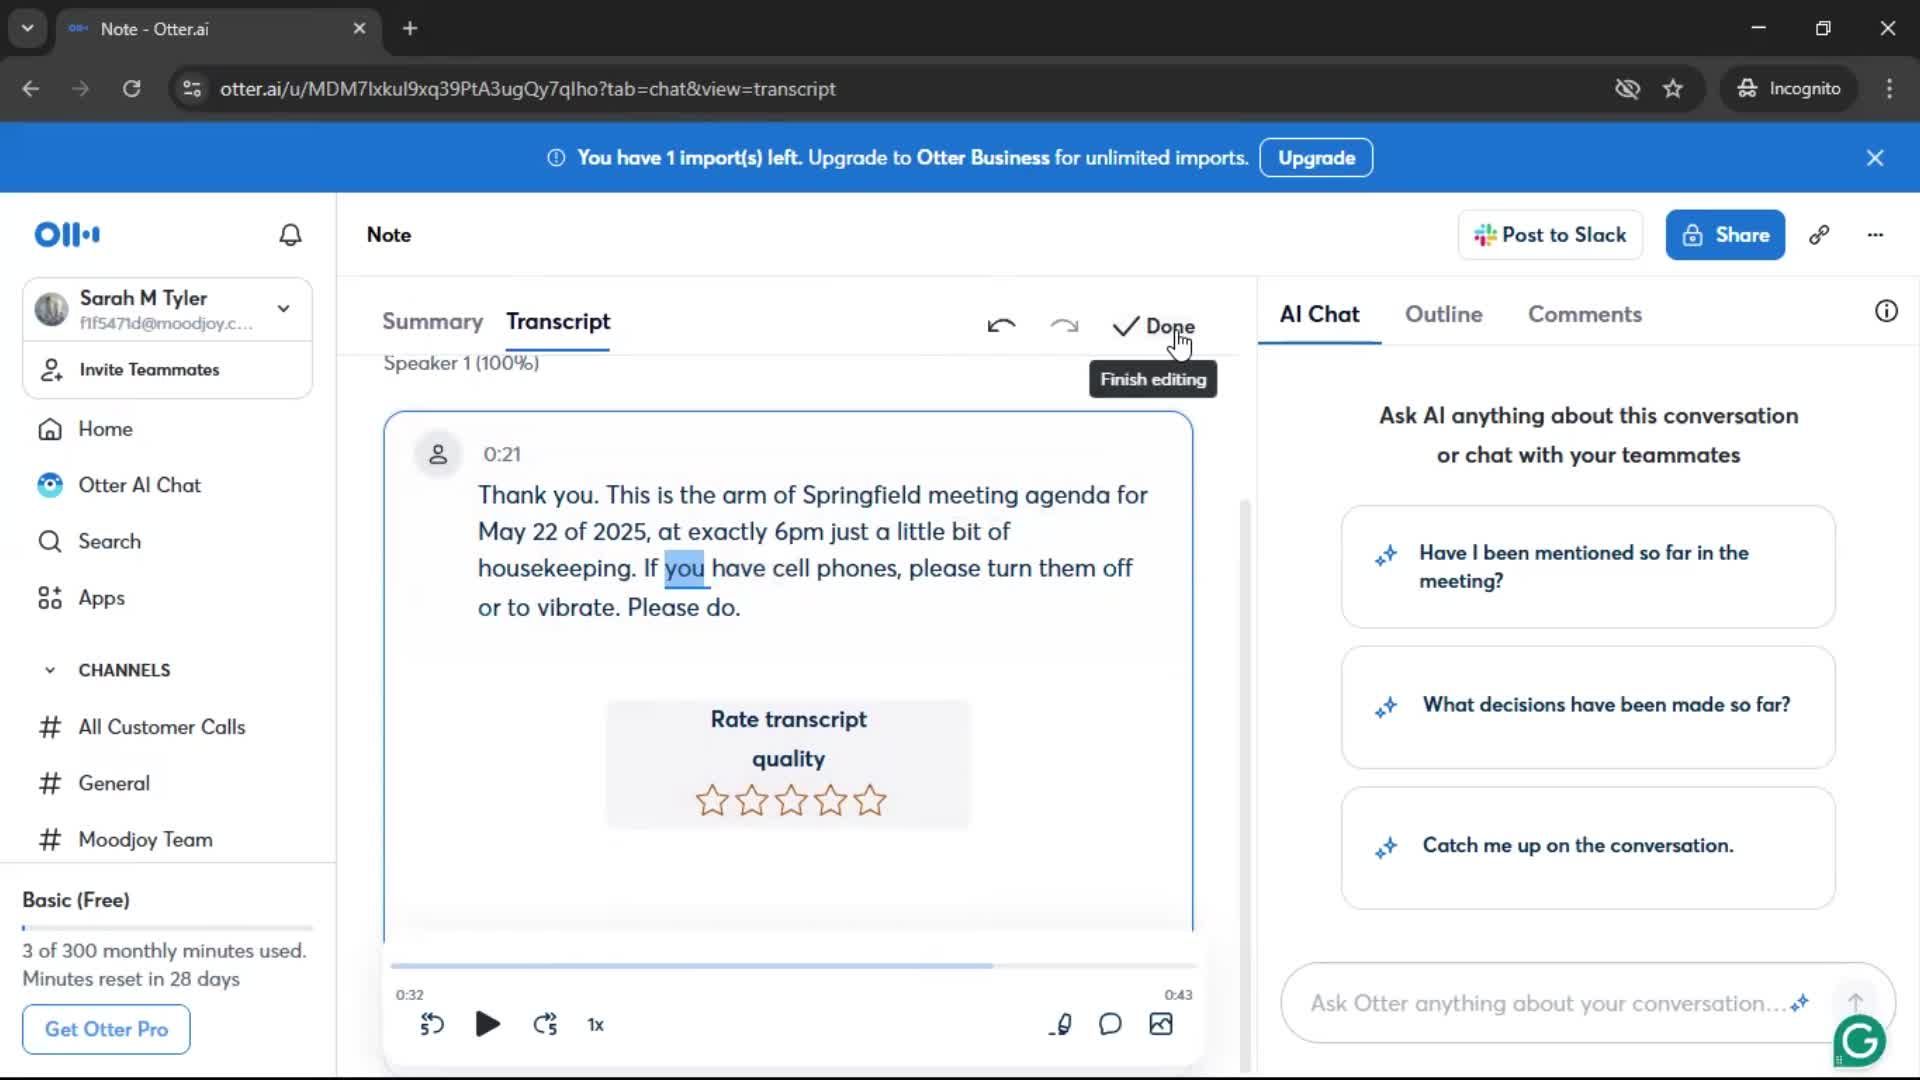Send the Otter chat message arrow

pyautogui.click(x=1855, y=1002)
